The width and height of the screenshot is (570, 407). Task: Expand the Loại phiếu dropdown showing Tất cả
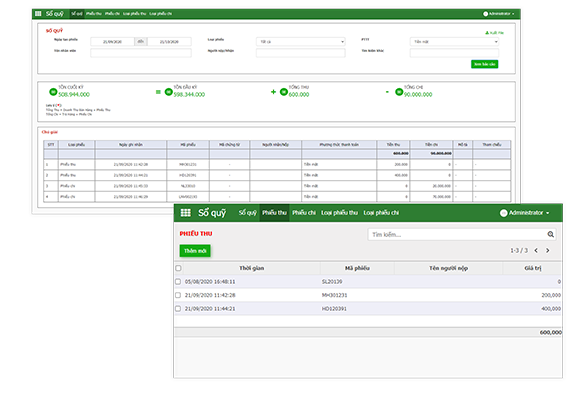point(301,42)
